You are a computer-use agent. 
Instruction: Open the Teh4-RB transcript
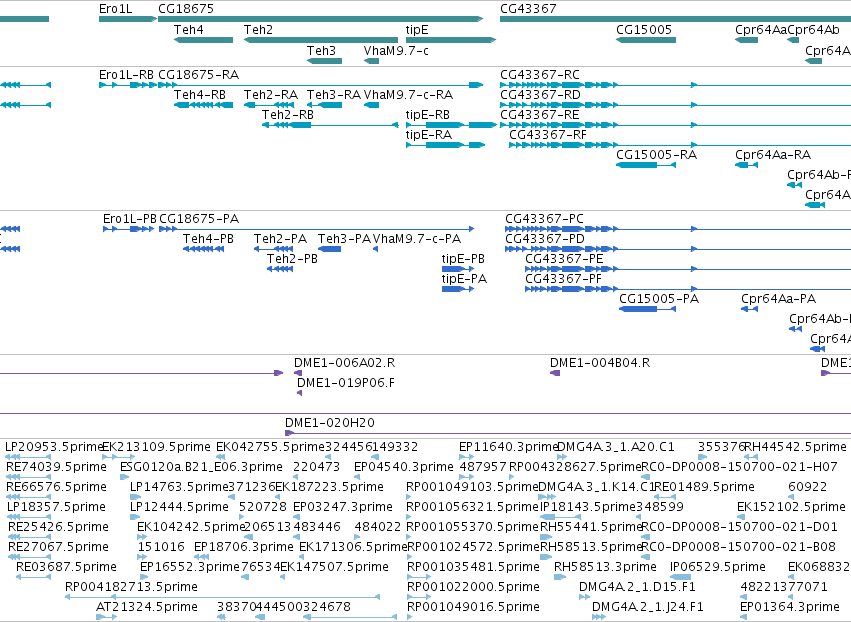point(203,105)
